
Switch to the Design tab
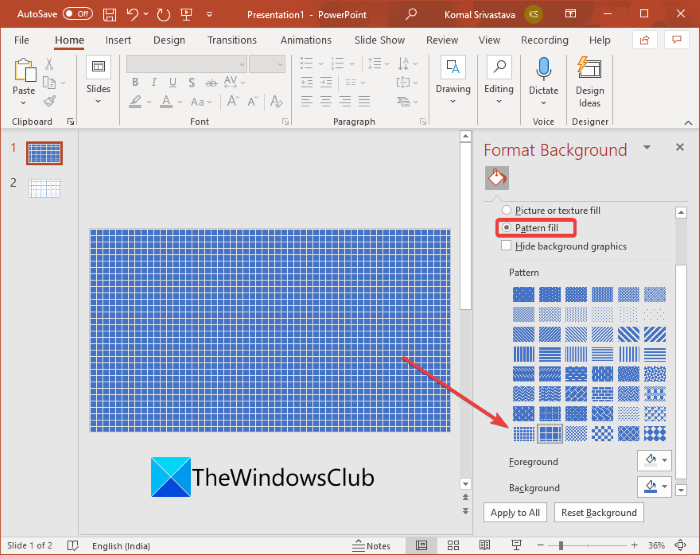click(169, 40)
